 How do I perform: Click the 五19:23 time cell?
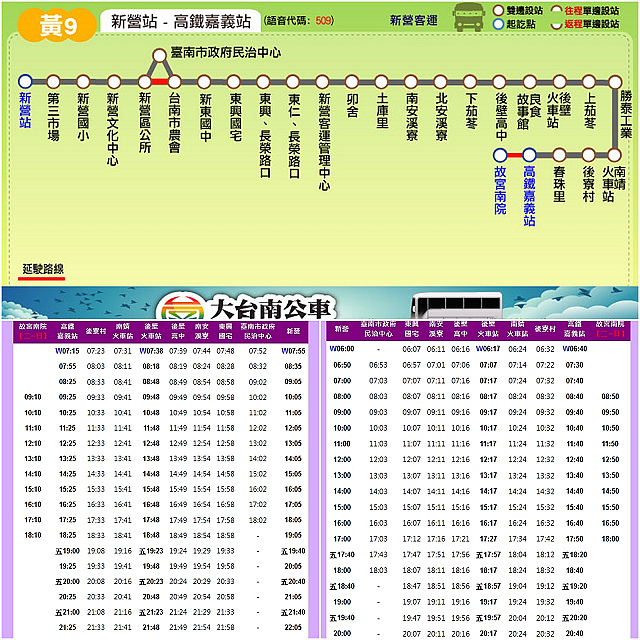click(x=151, y=551)
